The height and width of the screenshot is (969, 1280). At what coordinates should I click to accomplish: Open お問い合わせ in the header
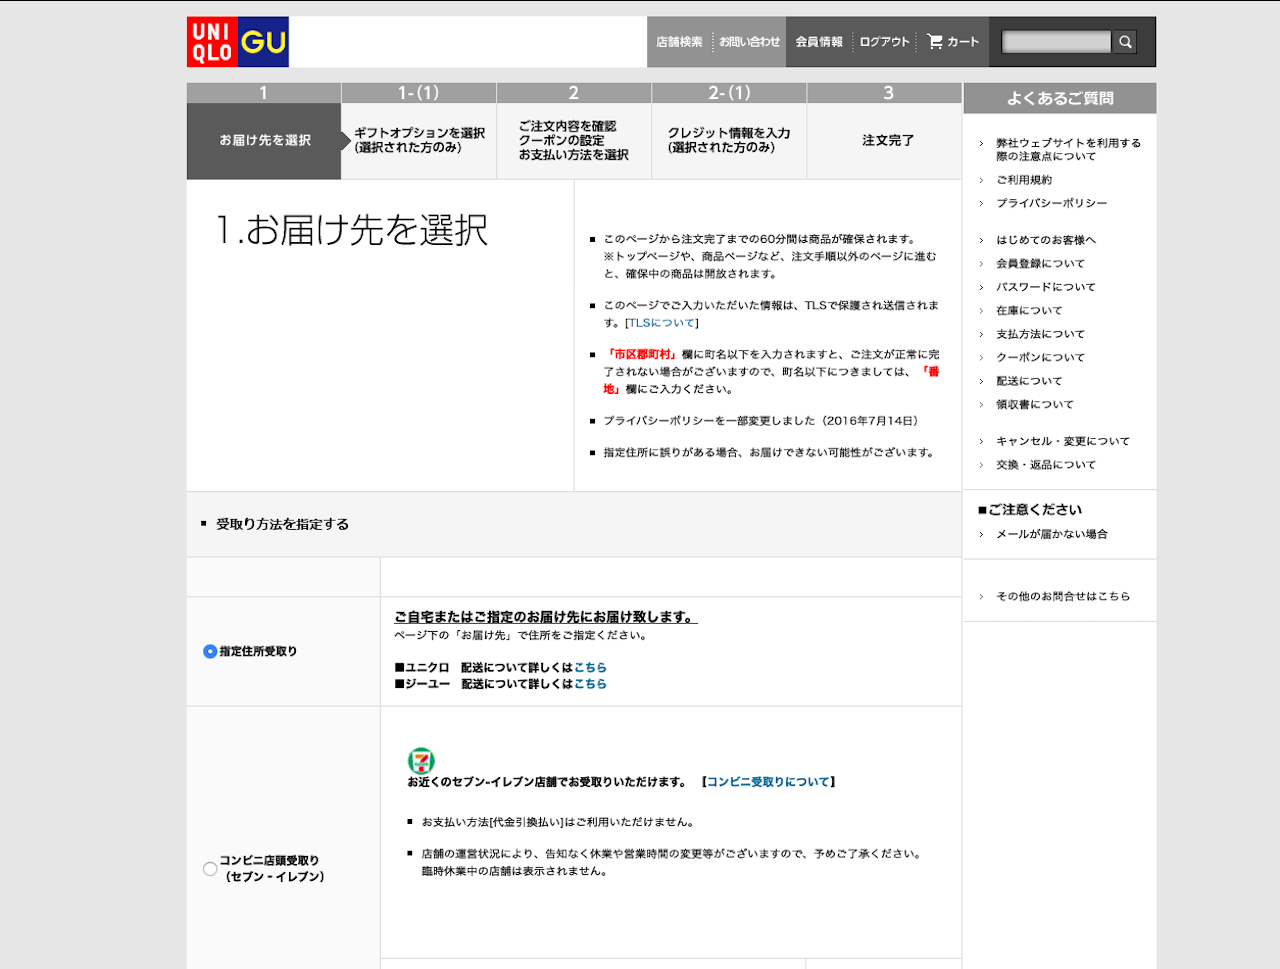[749, 42]
